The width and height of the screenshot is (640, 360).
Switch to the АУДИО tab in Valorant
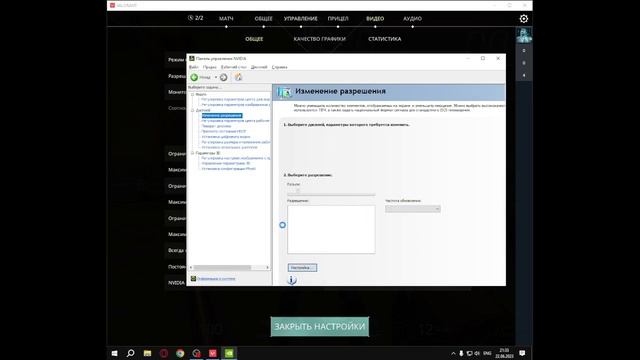[x=413, y=19]
